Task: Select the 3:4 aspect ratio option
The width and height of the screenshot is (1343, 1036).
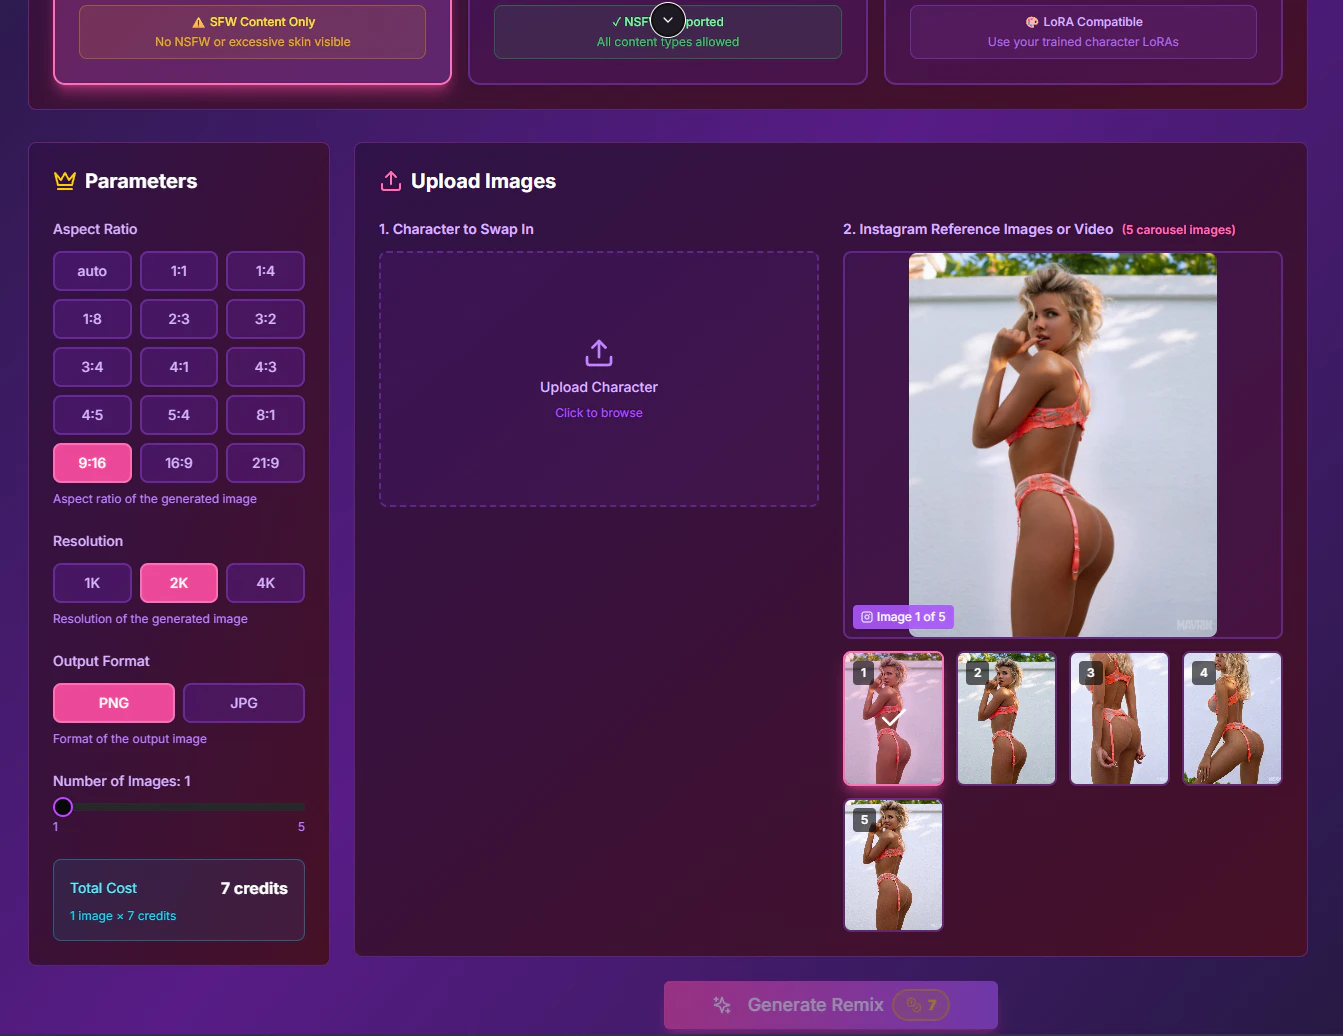Action: coord(92,367)
